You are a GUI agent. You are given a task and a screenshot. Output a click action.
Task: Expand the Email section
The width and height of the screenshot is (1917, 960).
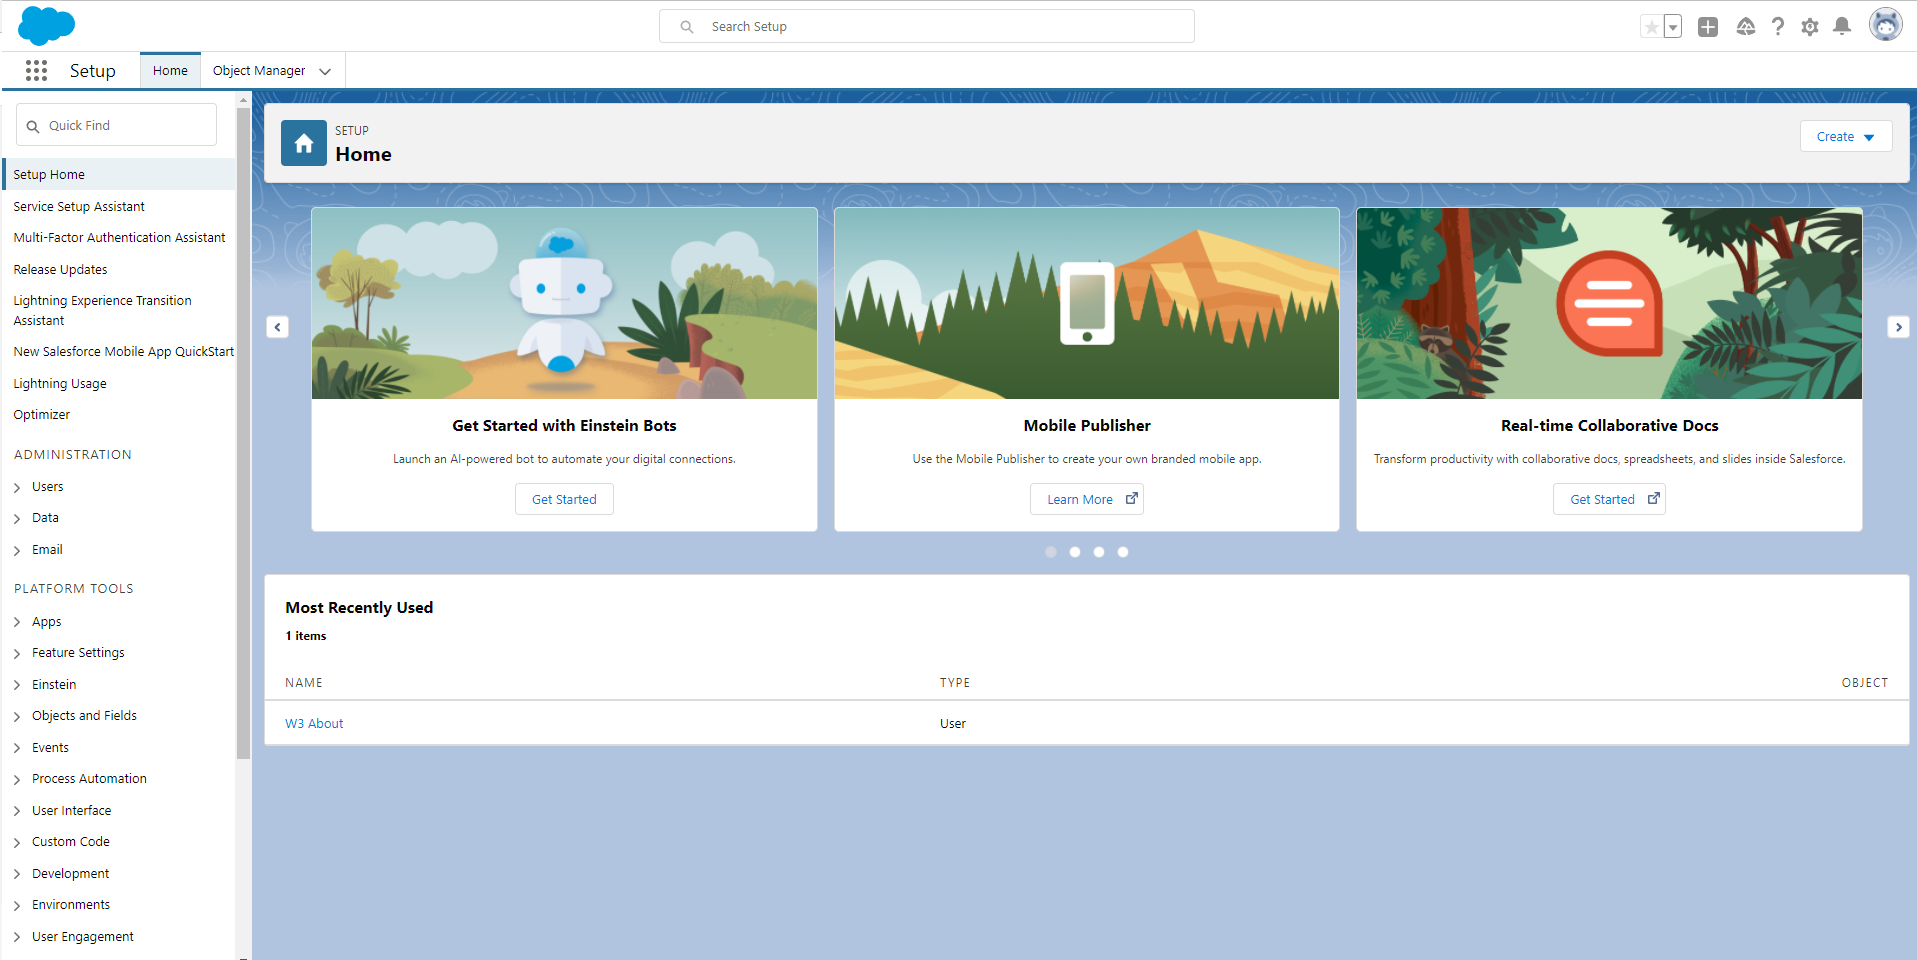point(17,550)
